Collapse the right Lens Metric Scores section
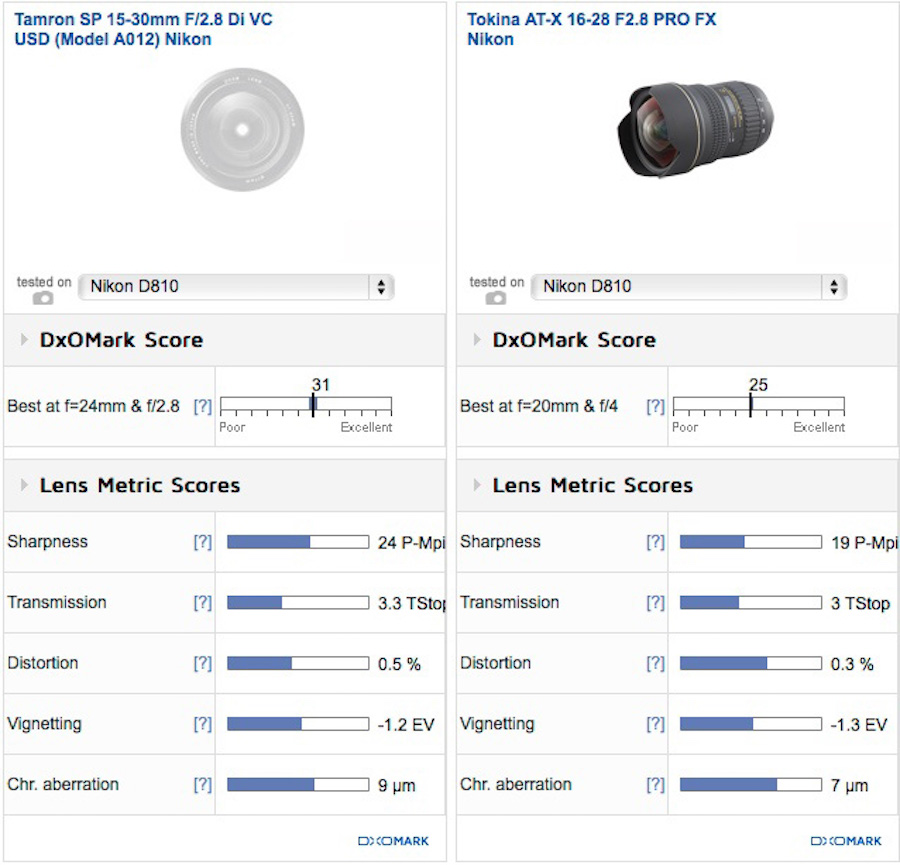900x865 pixels. click(x=477, y=486)
